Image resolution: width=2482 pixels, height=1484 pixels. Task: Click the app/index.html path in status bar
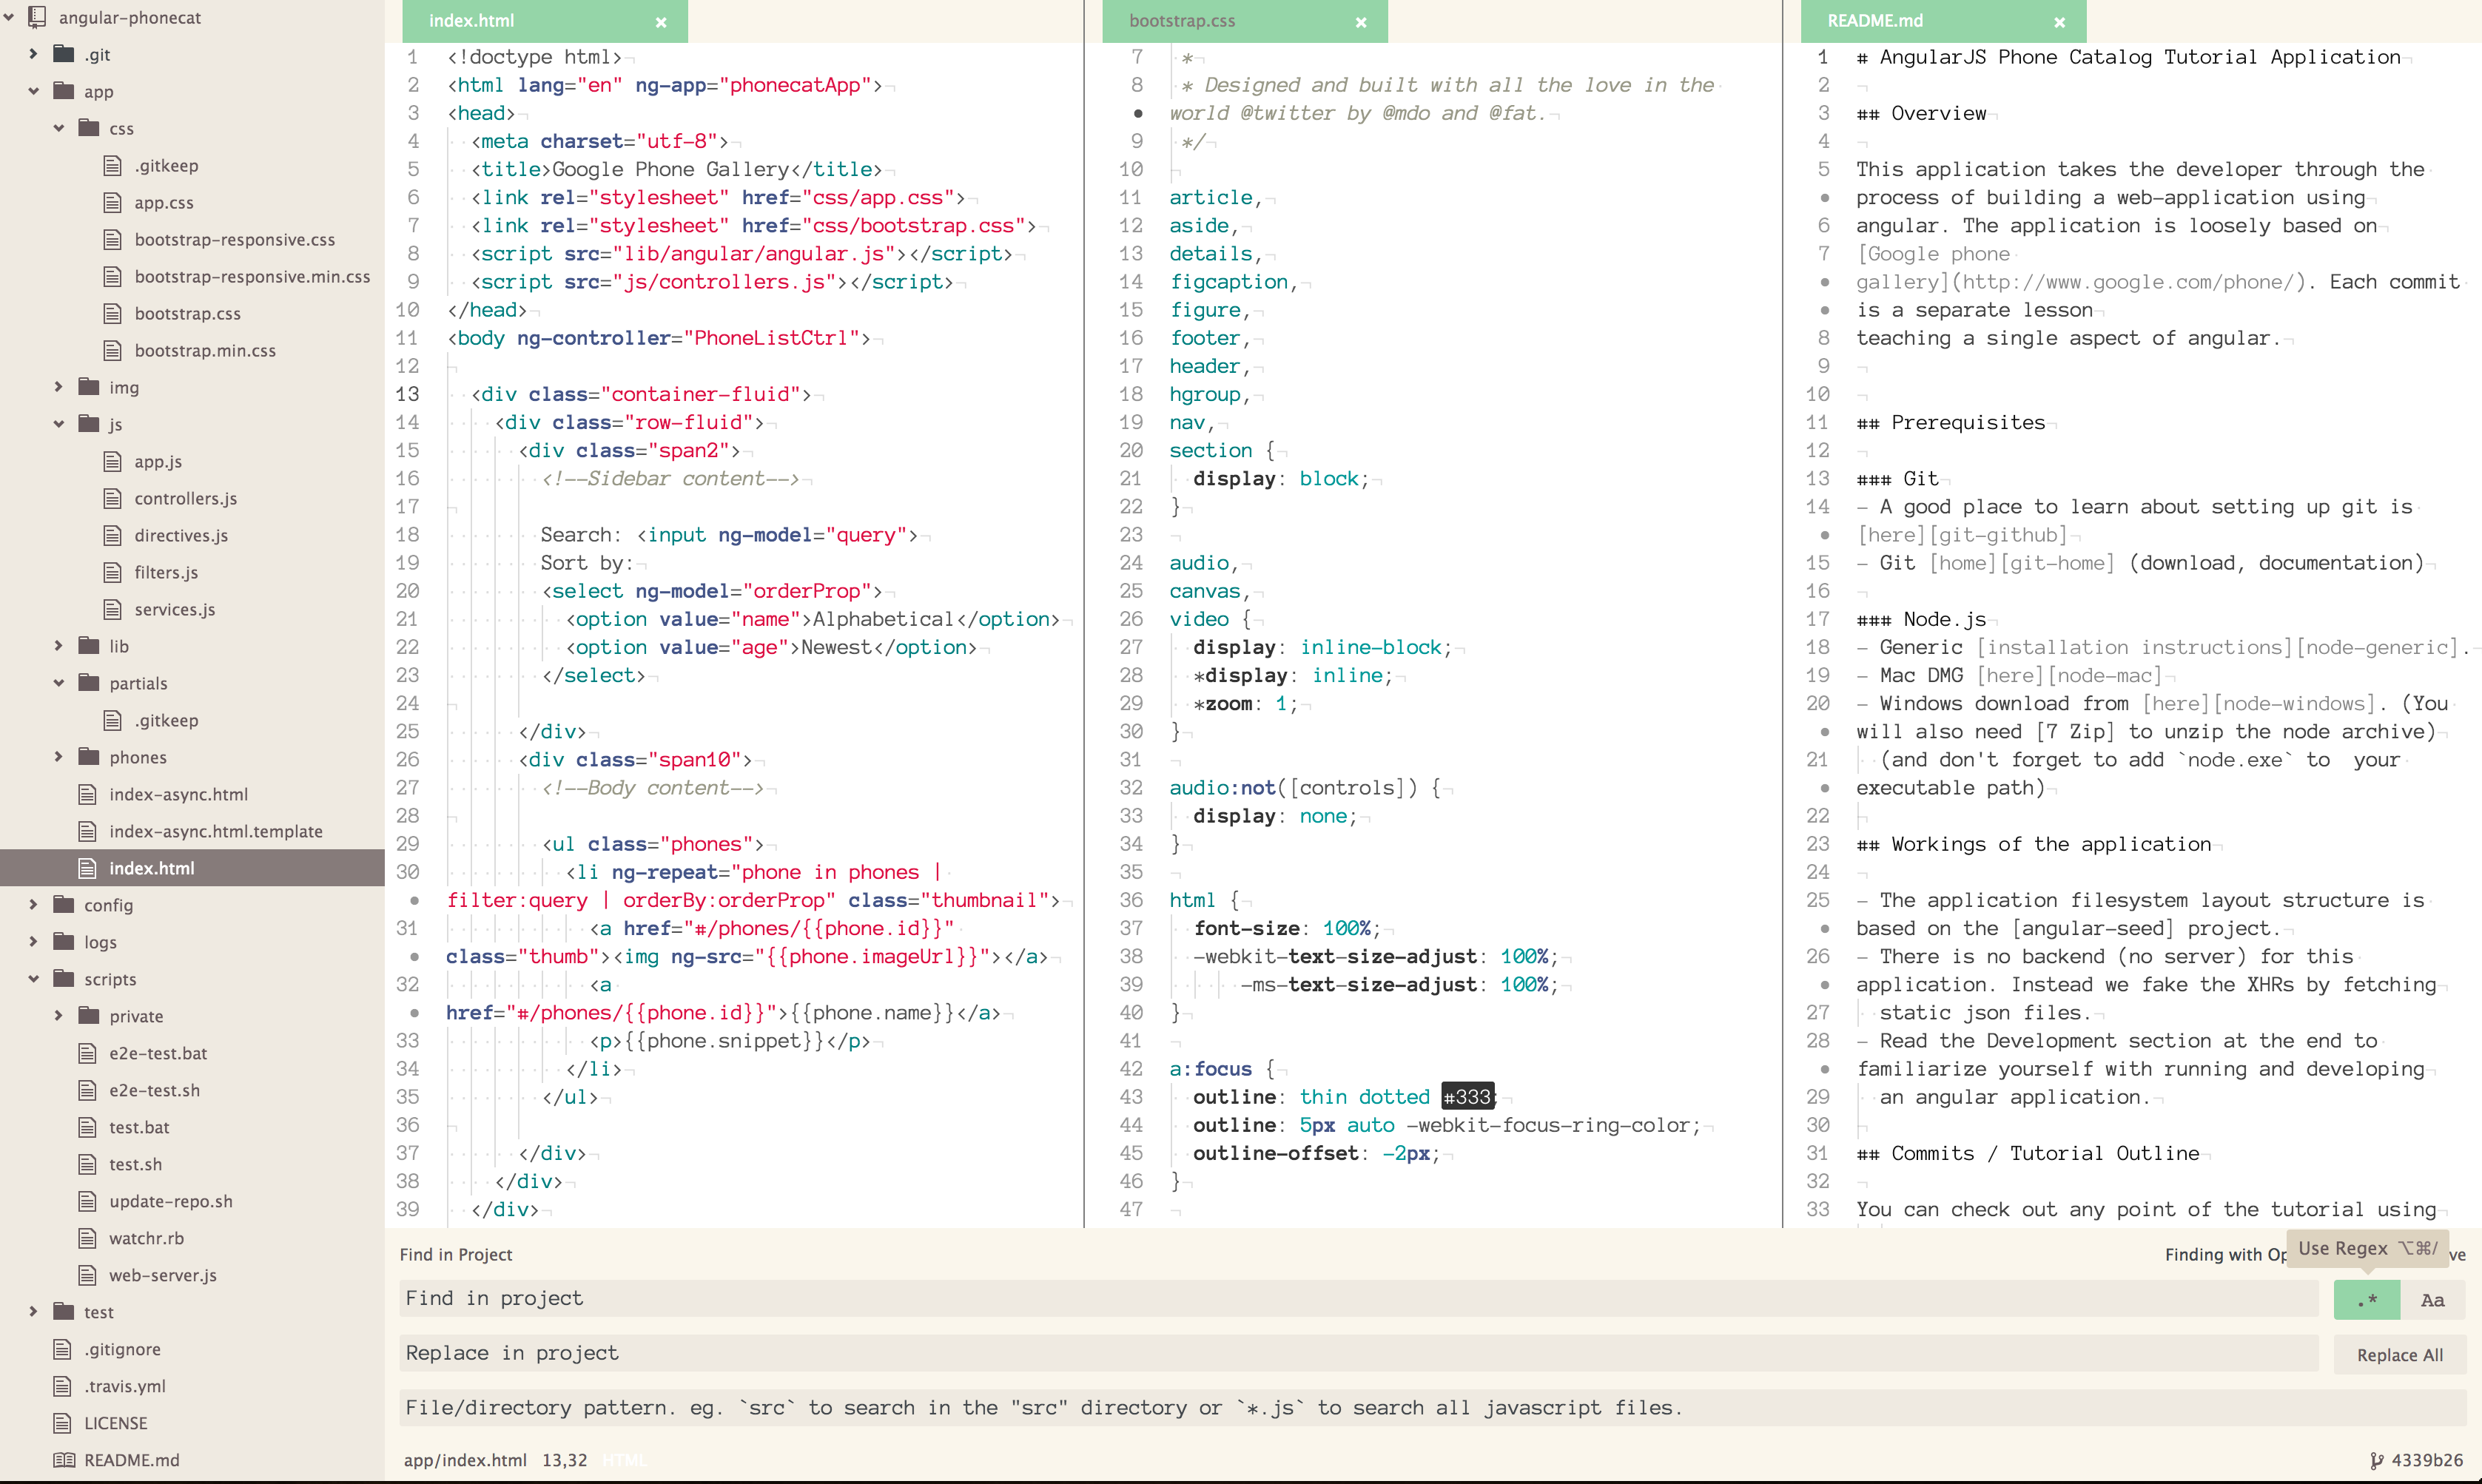click(465, 1460)
